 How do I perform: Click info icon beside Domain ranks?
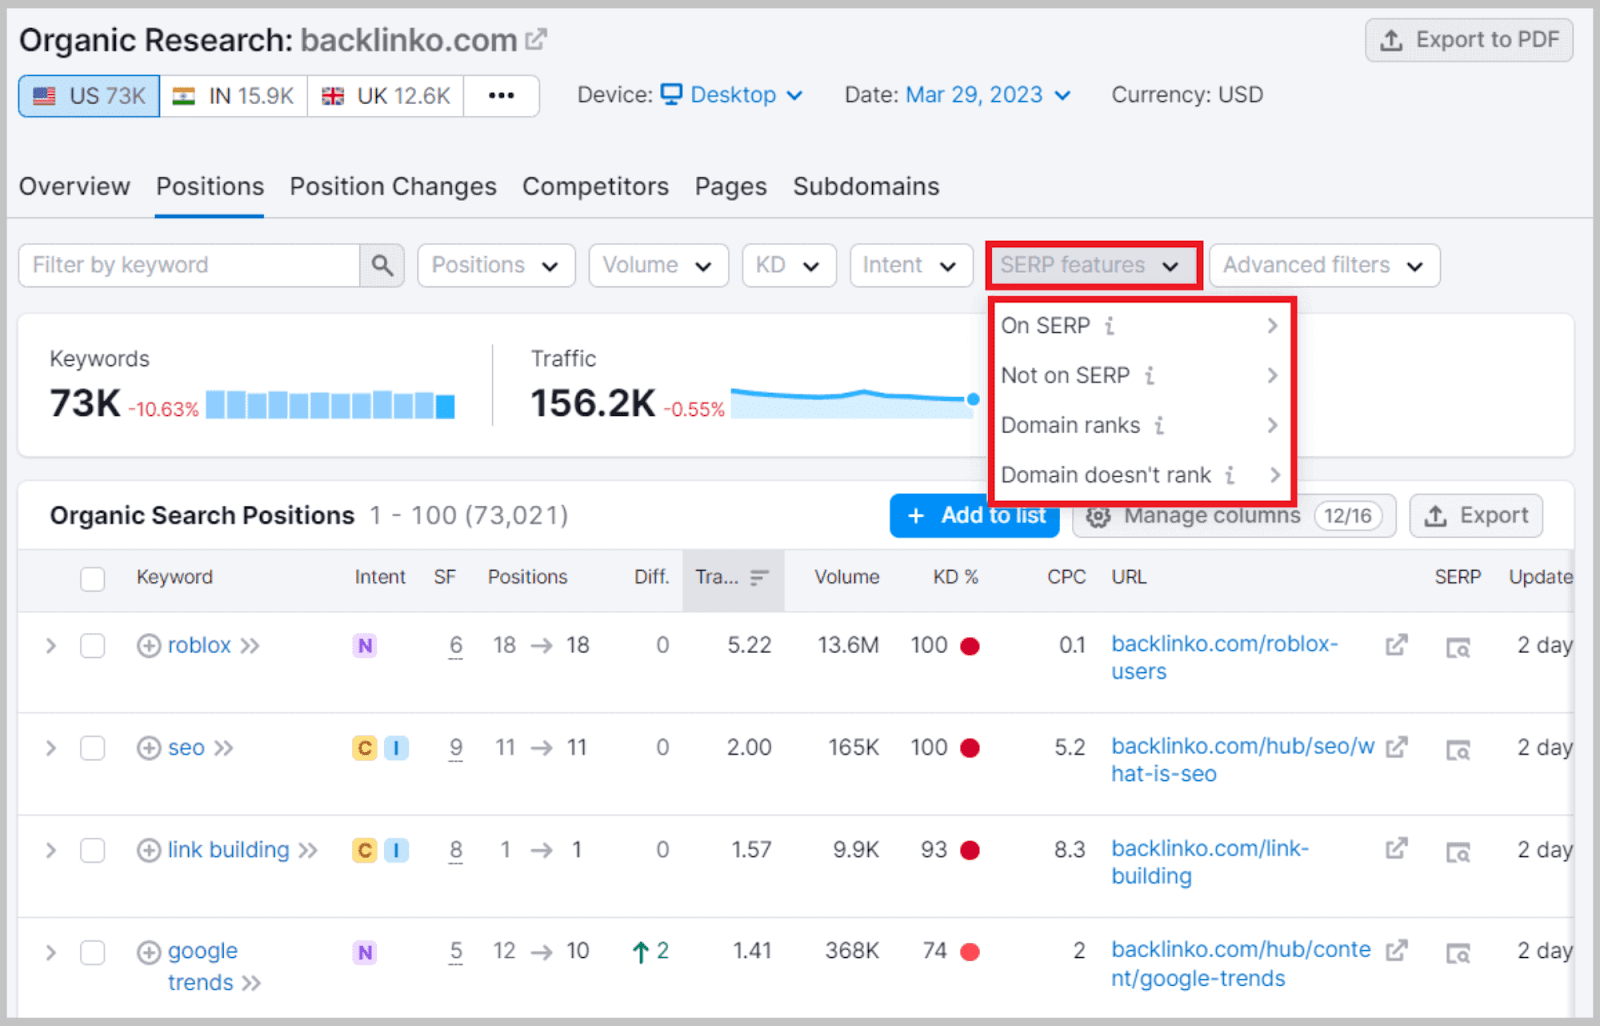[x=1159, y=426]
